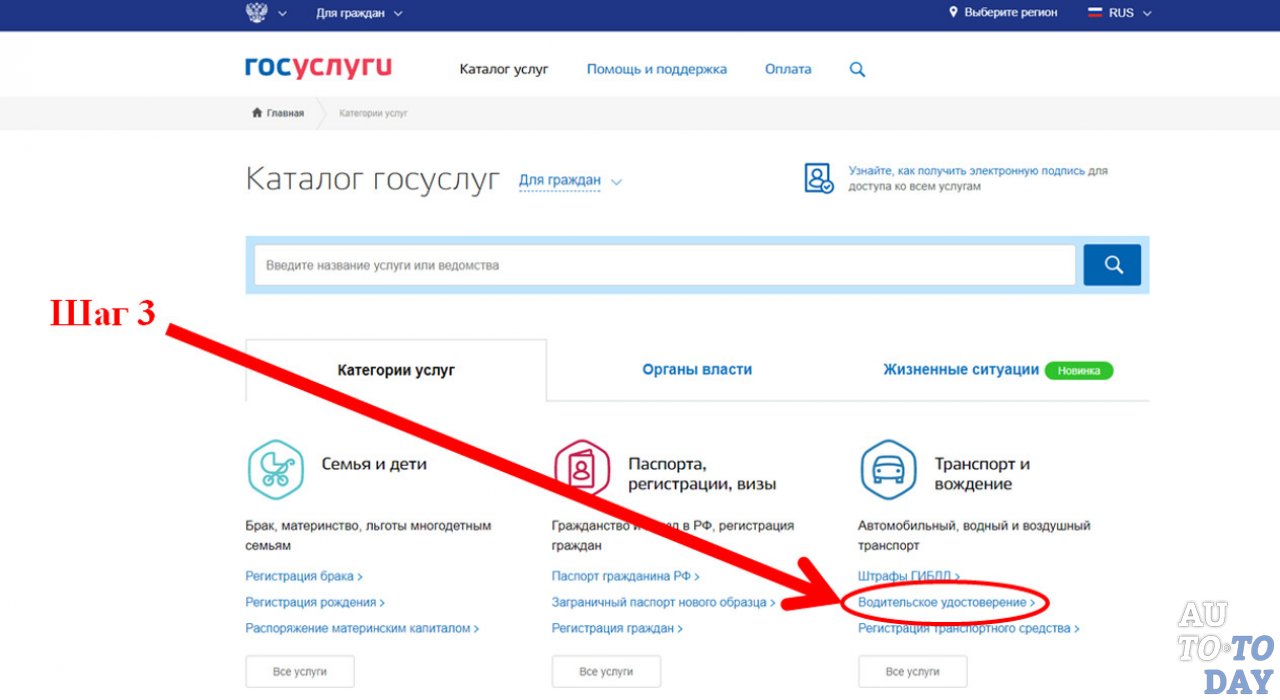Click in the service name search field
Screen dimensions: 1280x700
665,265
